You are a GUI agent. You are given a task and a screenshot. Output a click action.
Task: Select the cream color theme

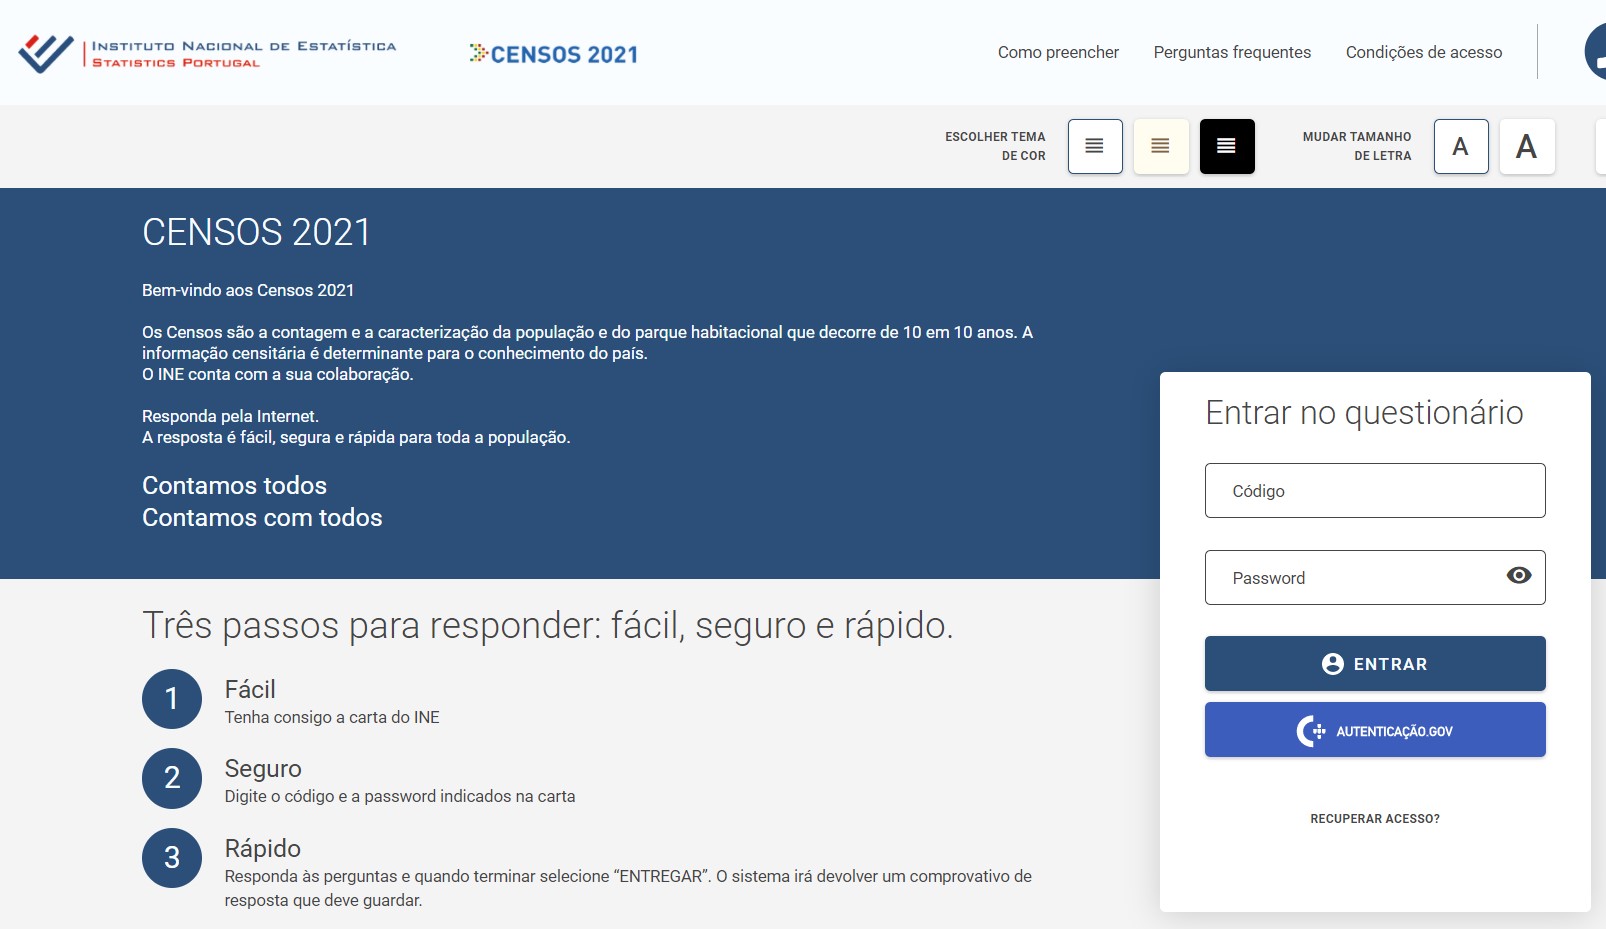(1160, 146)
